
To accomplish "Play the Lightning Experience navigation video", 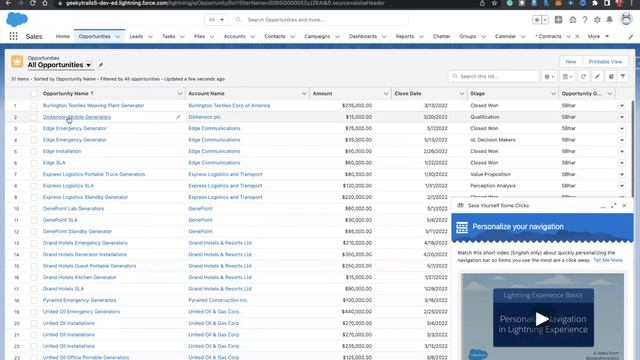I will click(x=542, y=319).
